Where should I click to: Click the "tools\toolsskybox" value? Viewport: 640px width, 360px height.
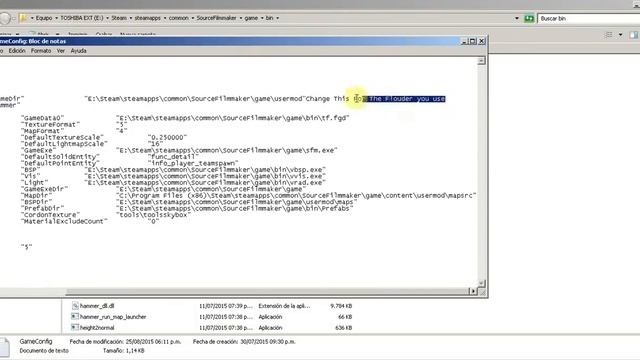pyautogui.click(x=153, y=215)
